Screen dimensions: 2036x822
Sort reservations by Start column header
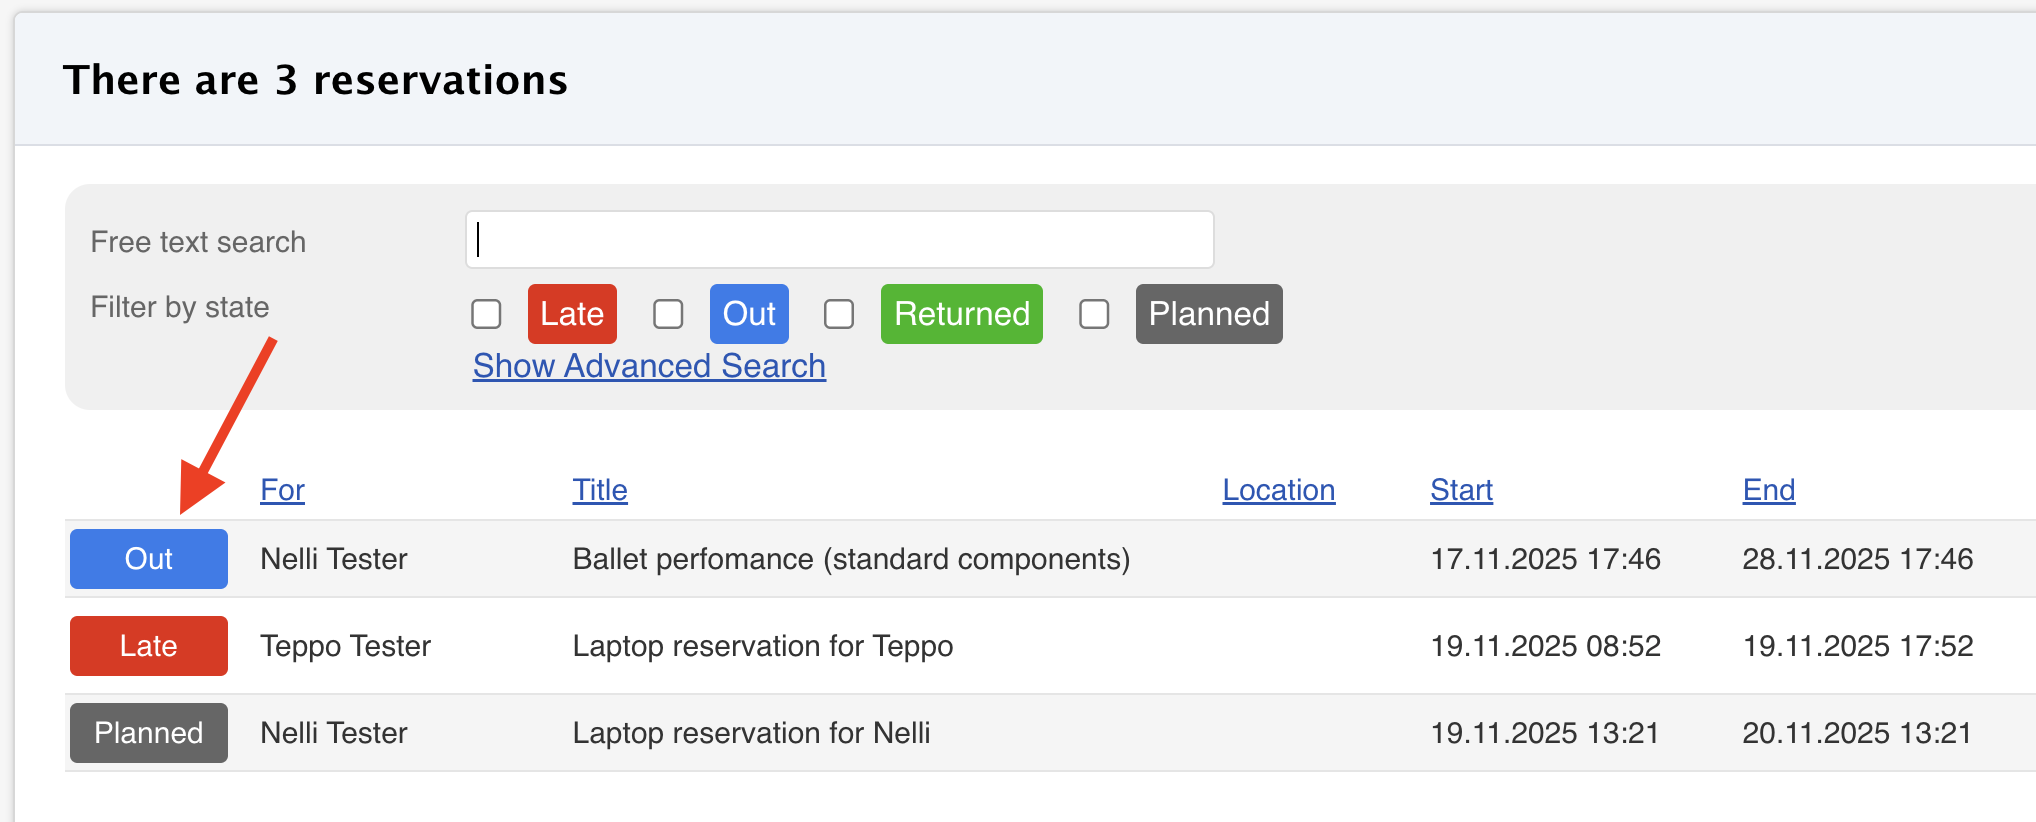pyautogui.click(x=1461, y=490)
